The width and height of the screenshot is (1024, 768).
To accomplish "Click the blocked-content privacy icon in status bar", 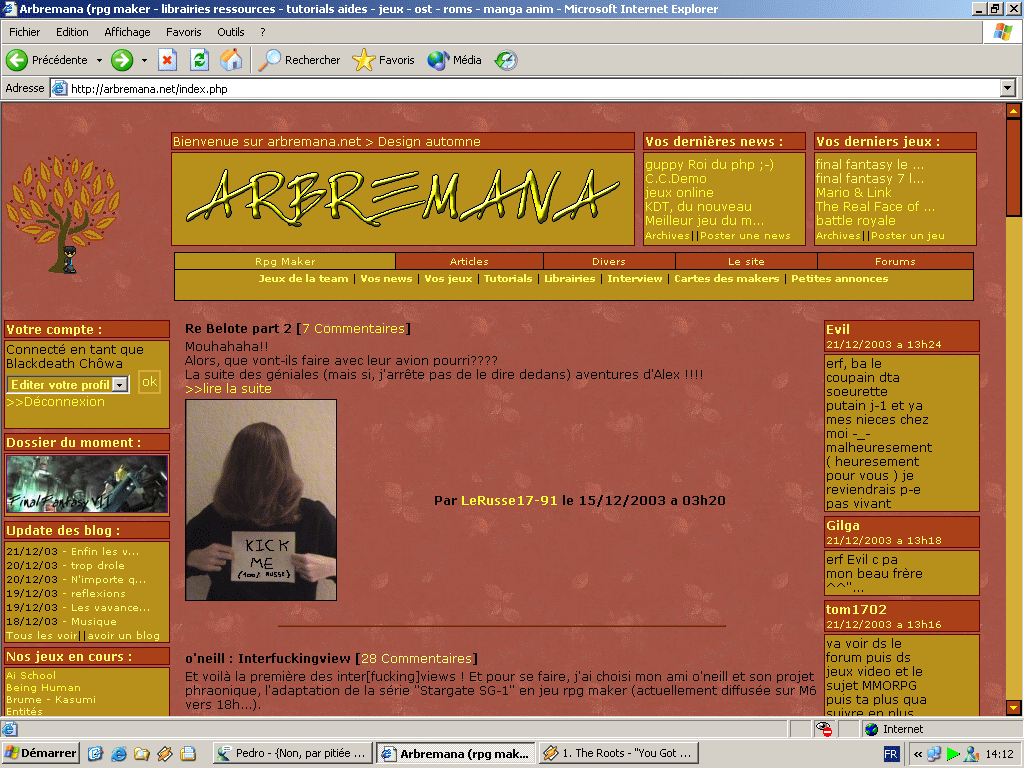I will (824, 729).
